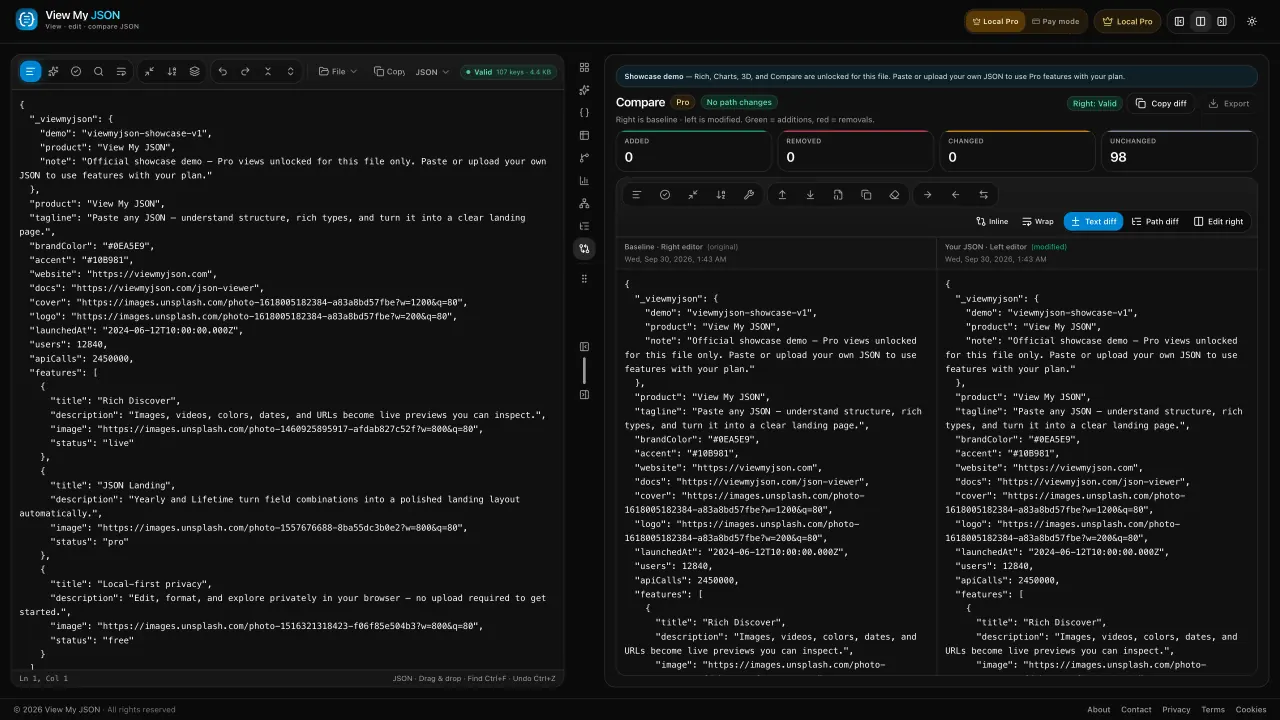Toggle the light/dark theme sun icon
Image resolution: width=1280 pixels, height=720 pixels.
click(x=1251, y=21)
